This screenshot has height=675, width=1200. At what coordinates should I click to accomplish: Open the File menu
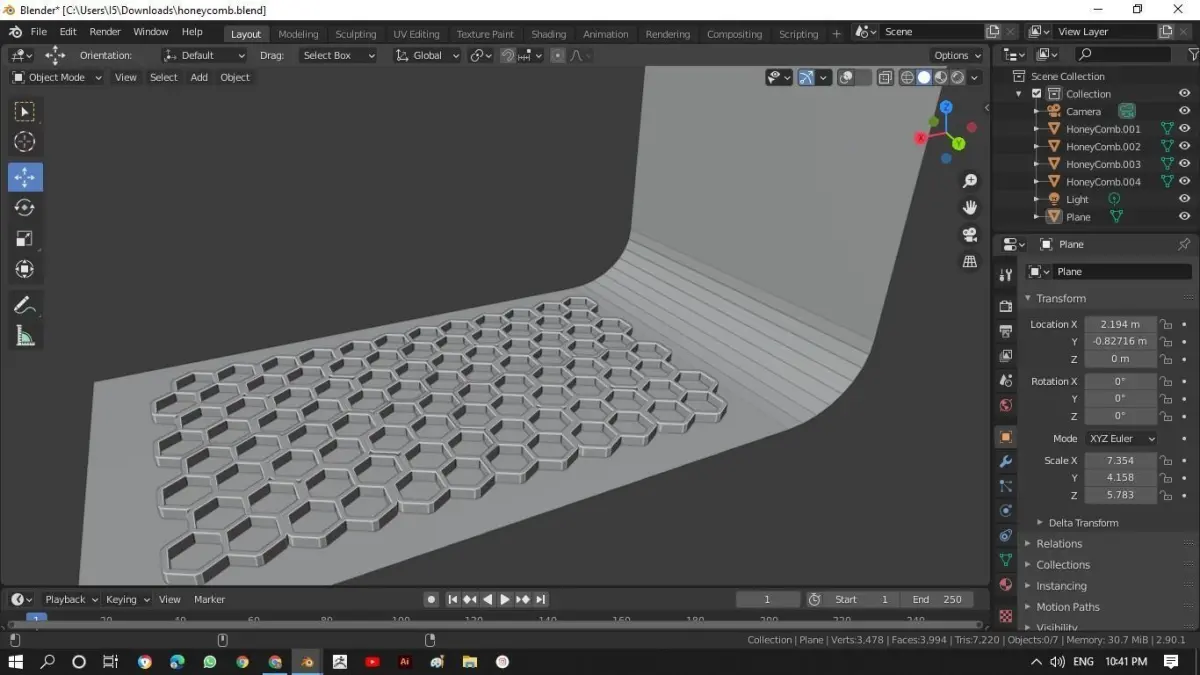click(38, 32)
